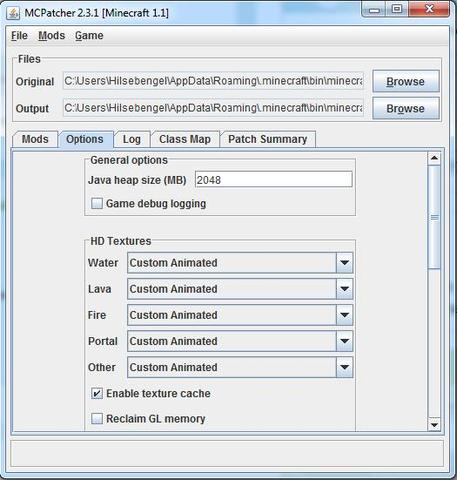Switch to the Patch Summary tab
Viewport: 457px width, 480px height.
pyautogui.click(x=267, y=139)
